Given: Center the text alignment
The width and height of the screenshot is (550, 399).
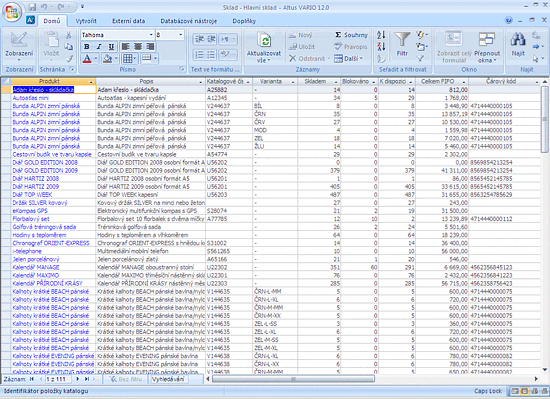Looking at the screenshot, I should pos(138,46).
